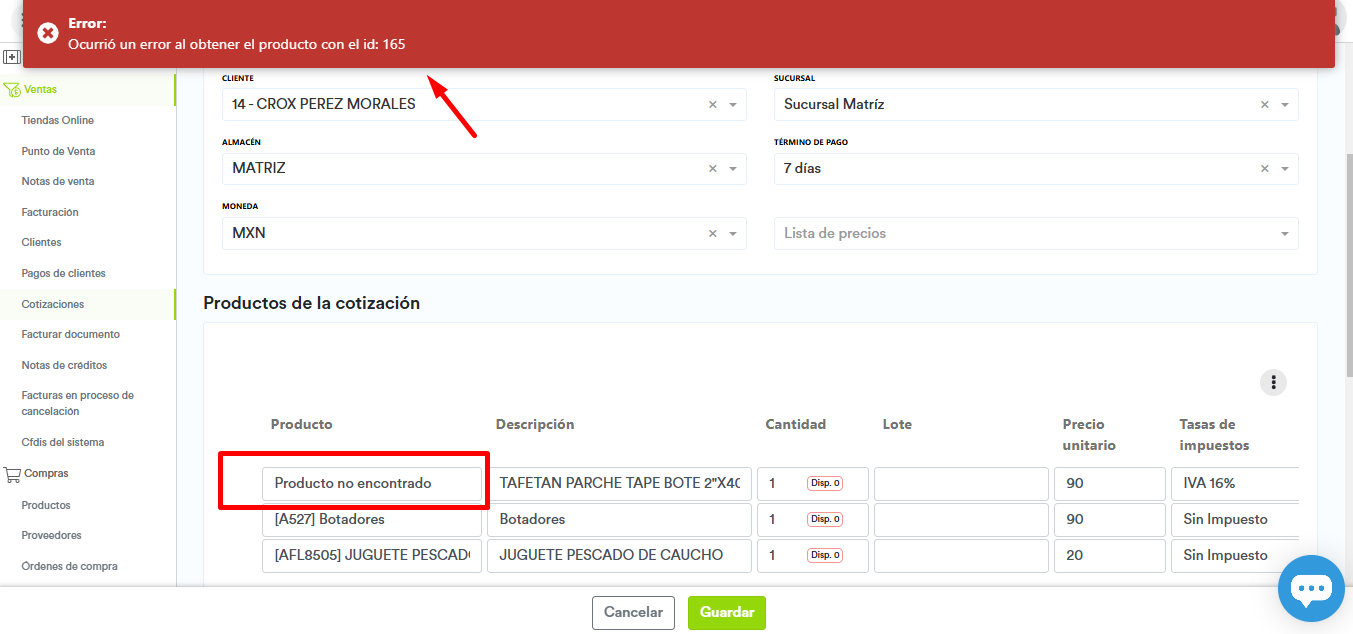The width and height of the screenshot is (1353, 634).
Task: Click the red error close icon
Action: tap(47, 33)
